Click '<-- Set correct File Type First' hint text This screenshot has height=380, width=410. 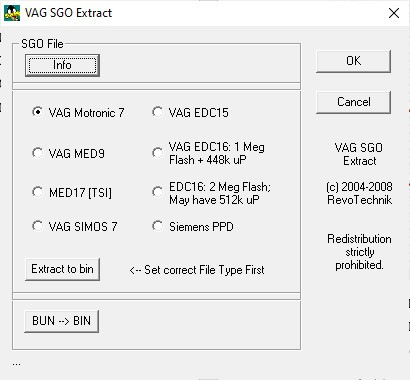[x=197, y=270]
